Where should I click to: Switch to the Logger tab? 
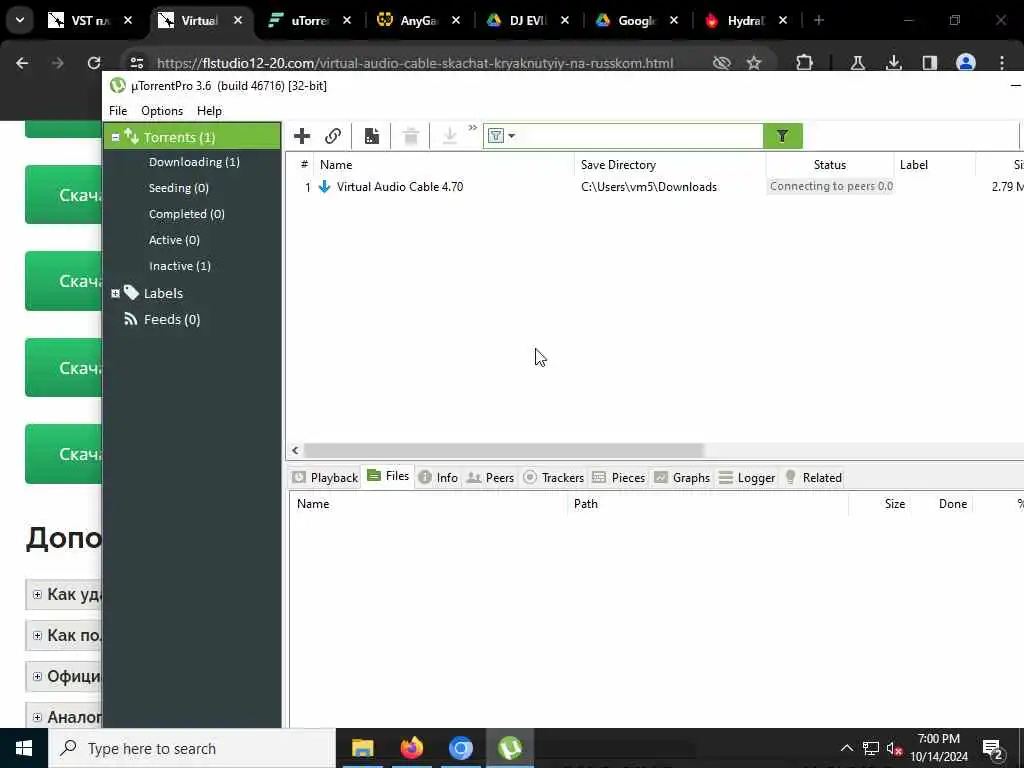pyautogui.click(x=746, y=477)
